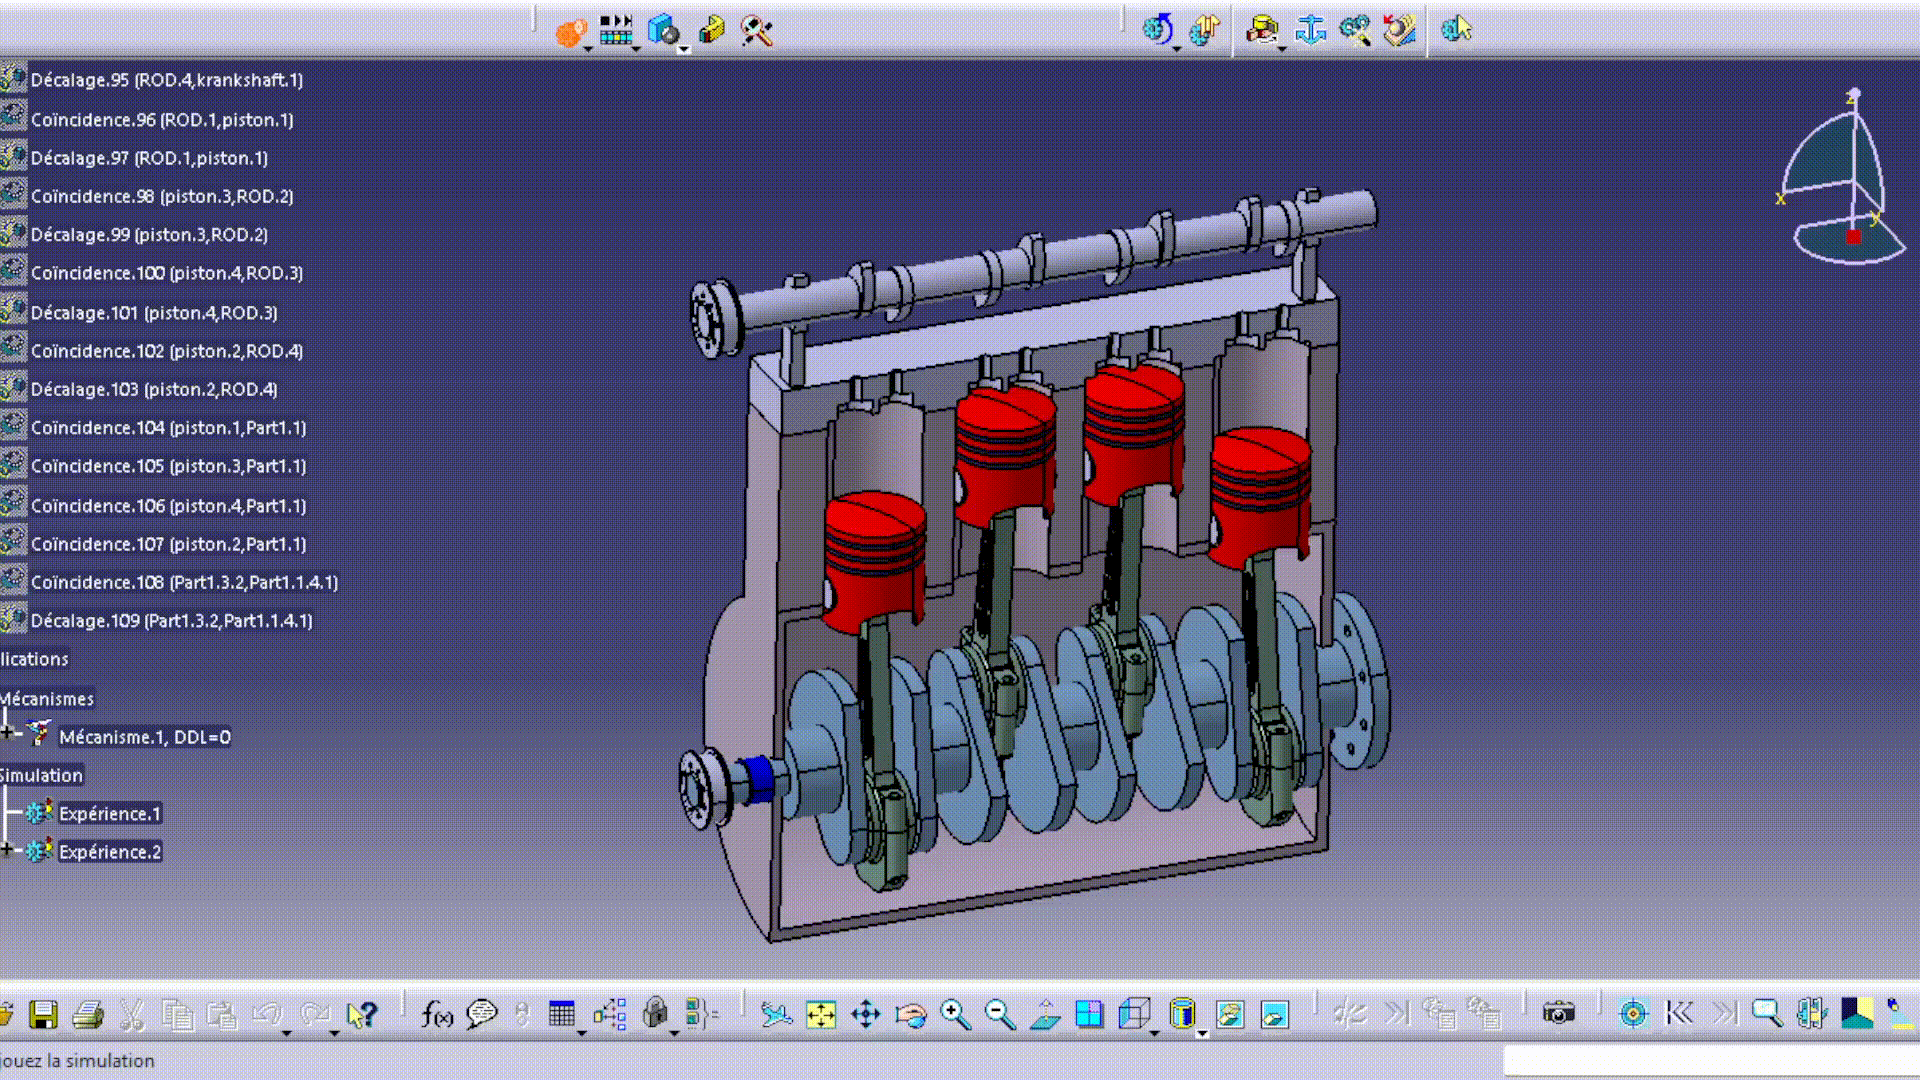
Task: Toggle the film strip simulation player icon
Action: coord(617,30)
